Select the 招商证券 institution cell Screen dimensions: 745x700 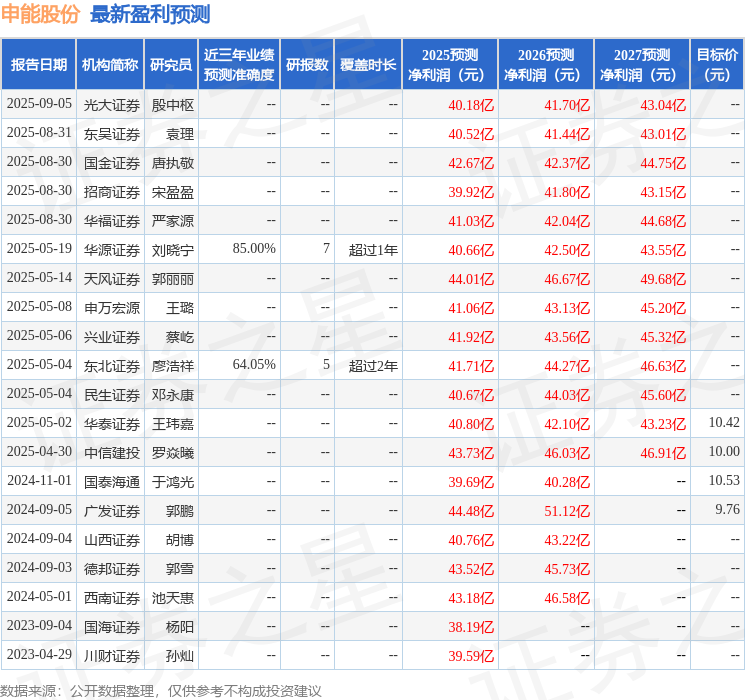pos(112,192)
